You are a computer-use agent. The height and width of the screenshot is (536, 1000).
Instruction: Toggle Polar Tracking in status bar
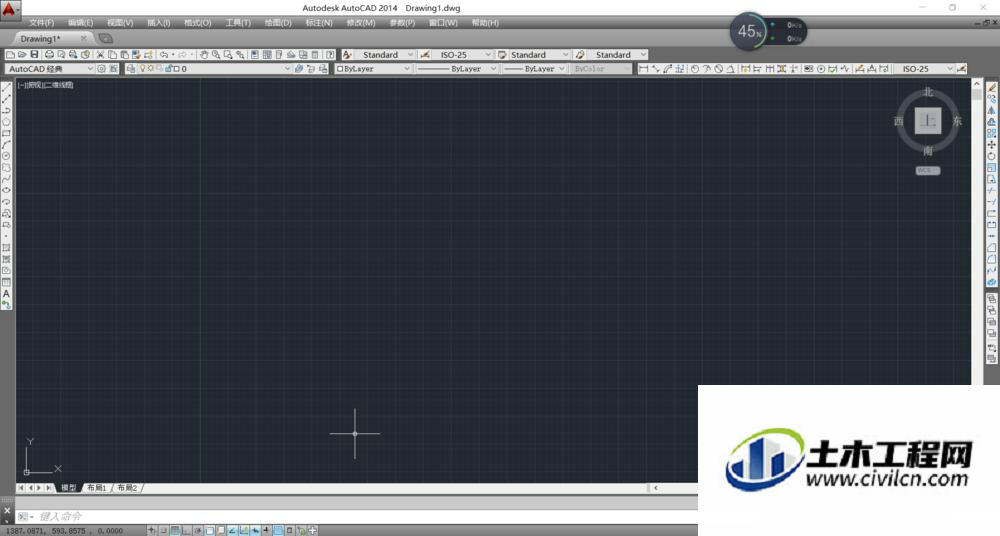198,530
